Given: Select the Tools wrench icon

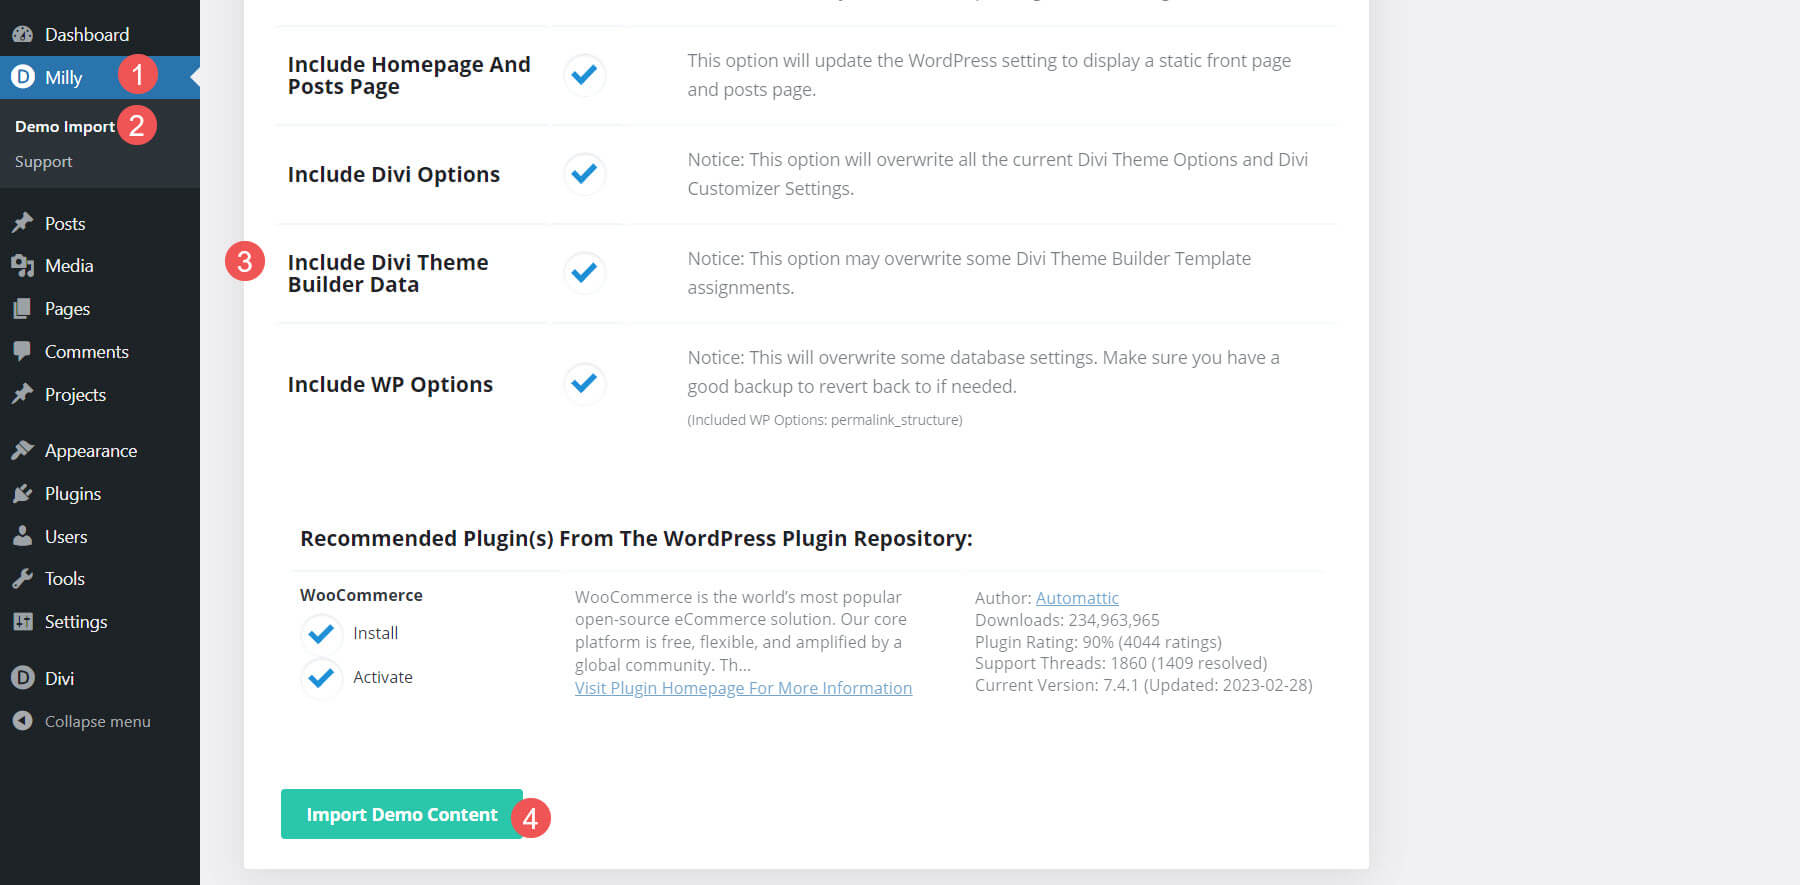Looking at the screenshot, I should point(22,578).
